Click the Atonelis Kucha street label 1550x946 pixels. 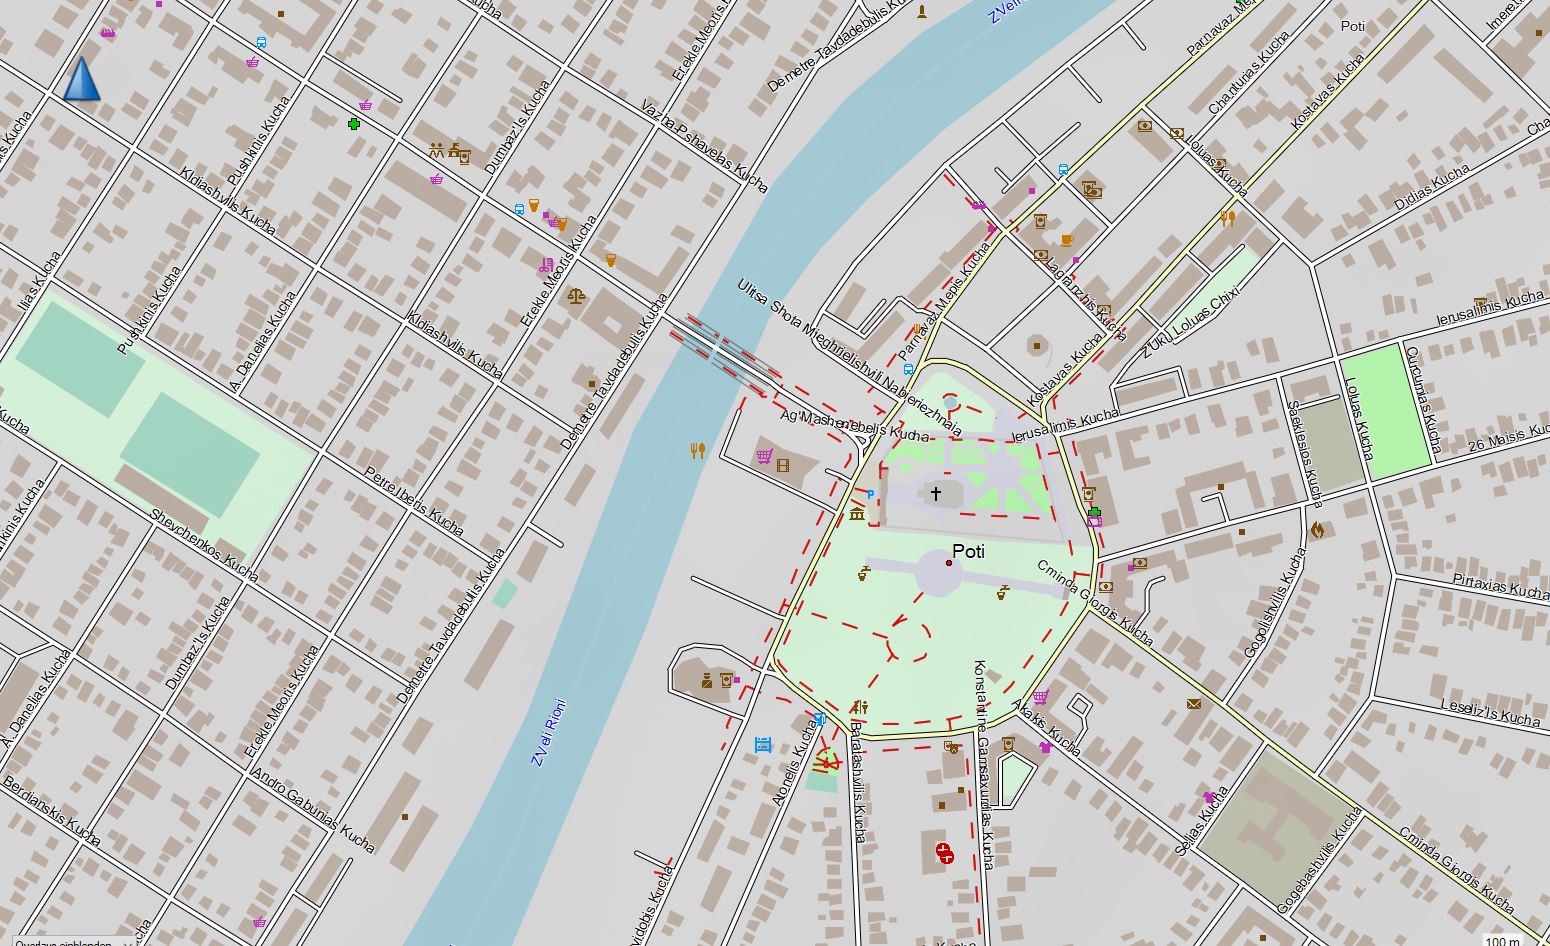(795, 763)
